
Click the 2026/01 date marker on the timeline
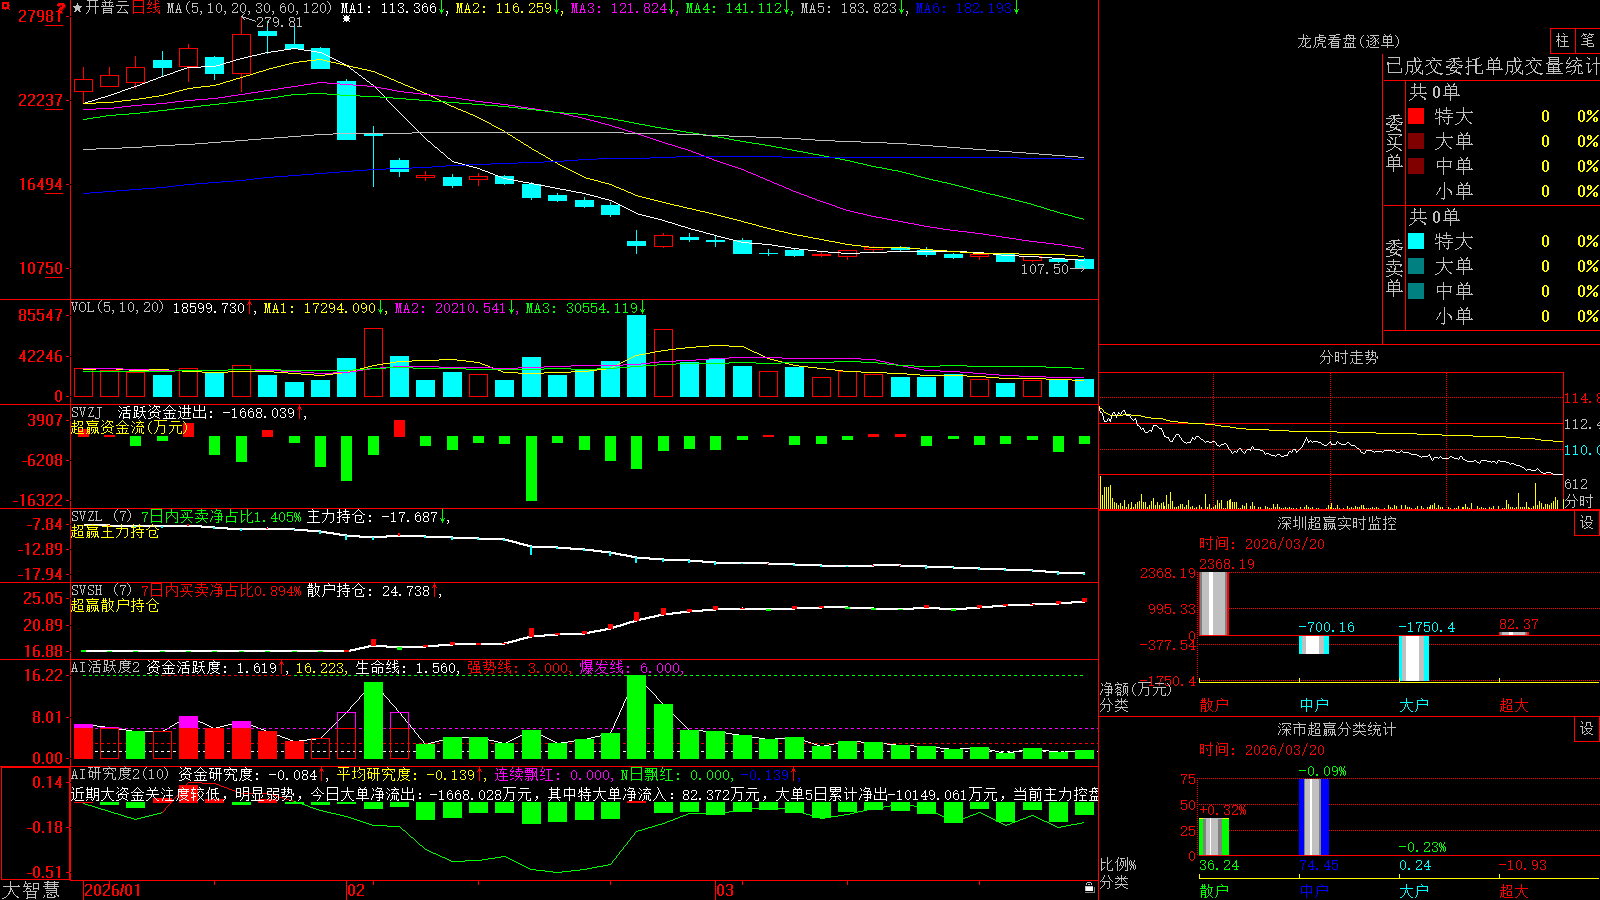coord(113,890)
